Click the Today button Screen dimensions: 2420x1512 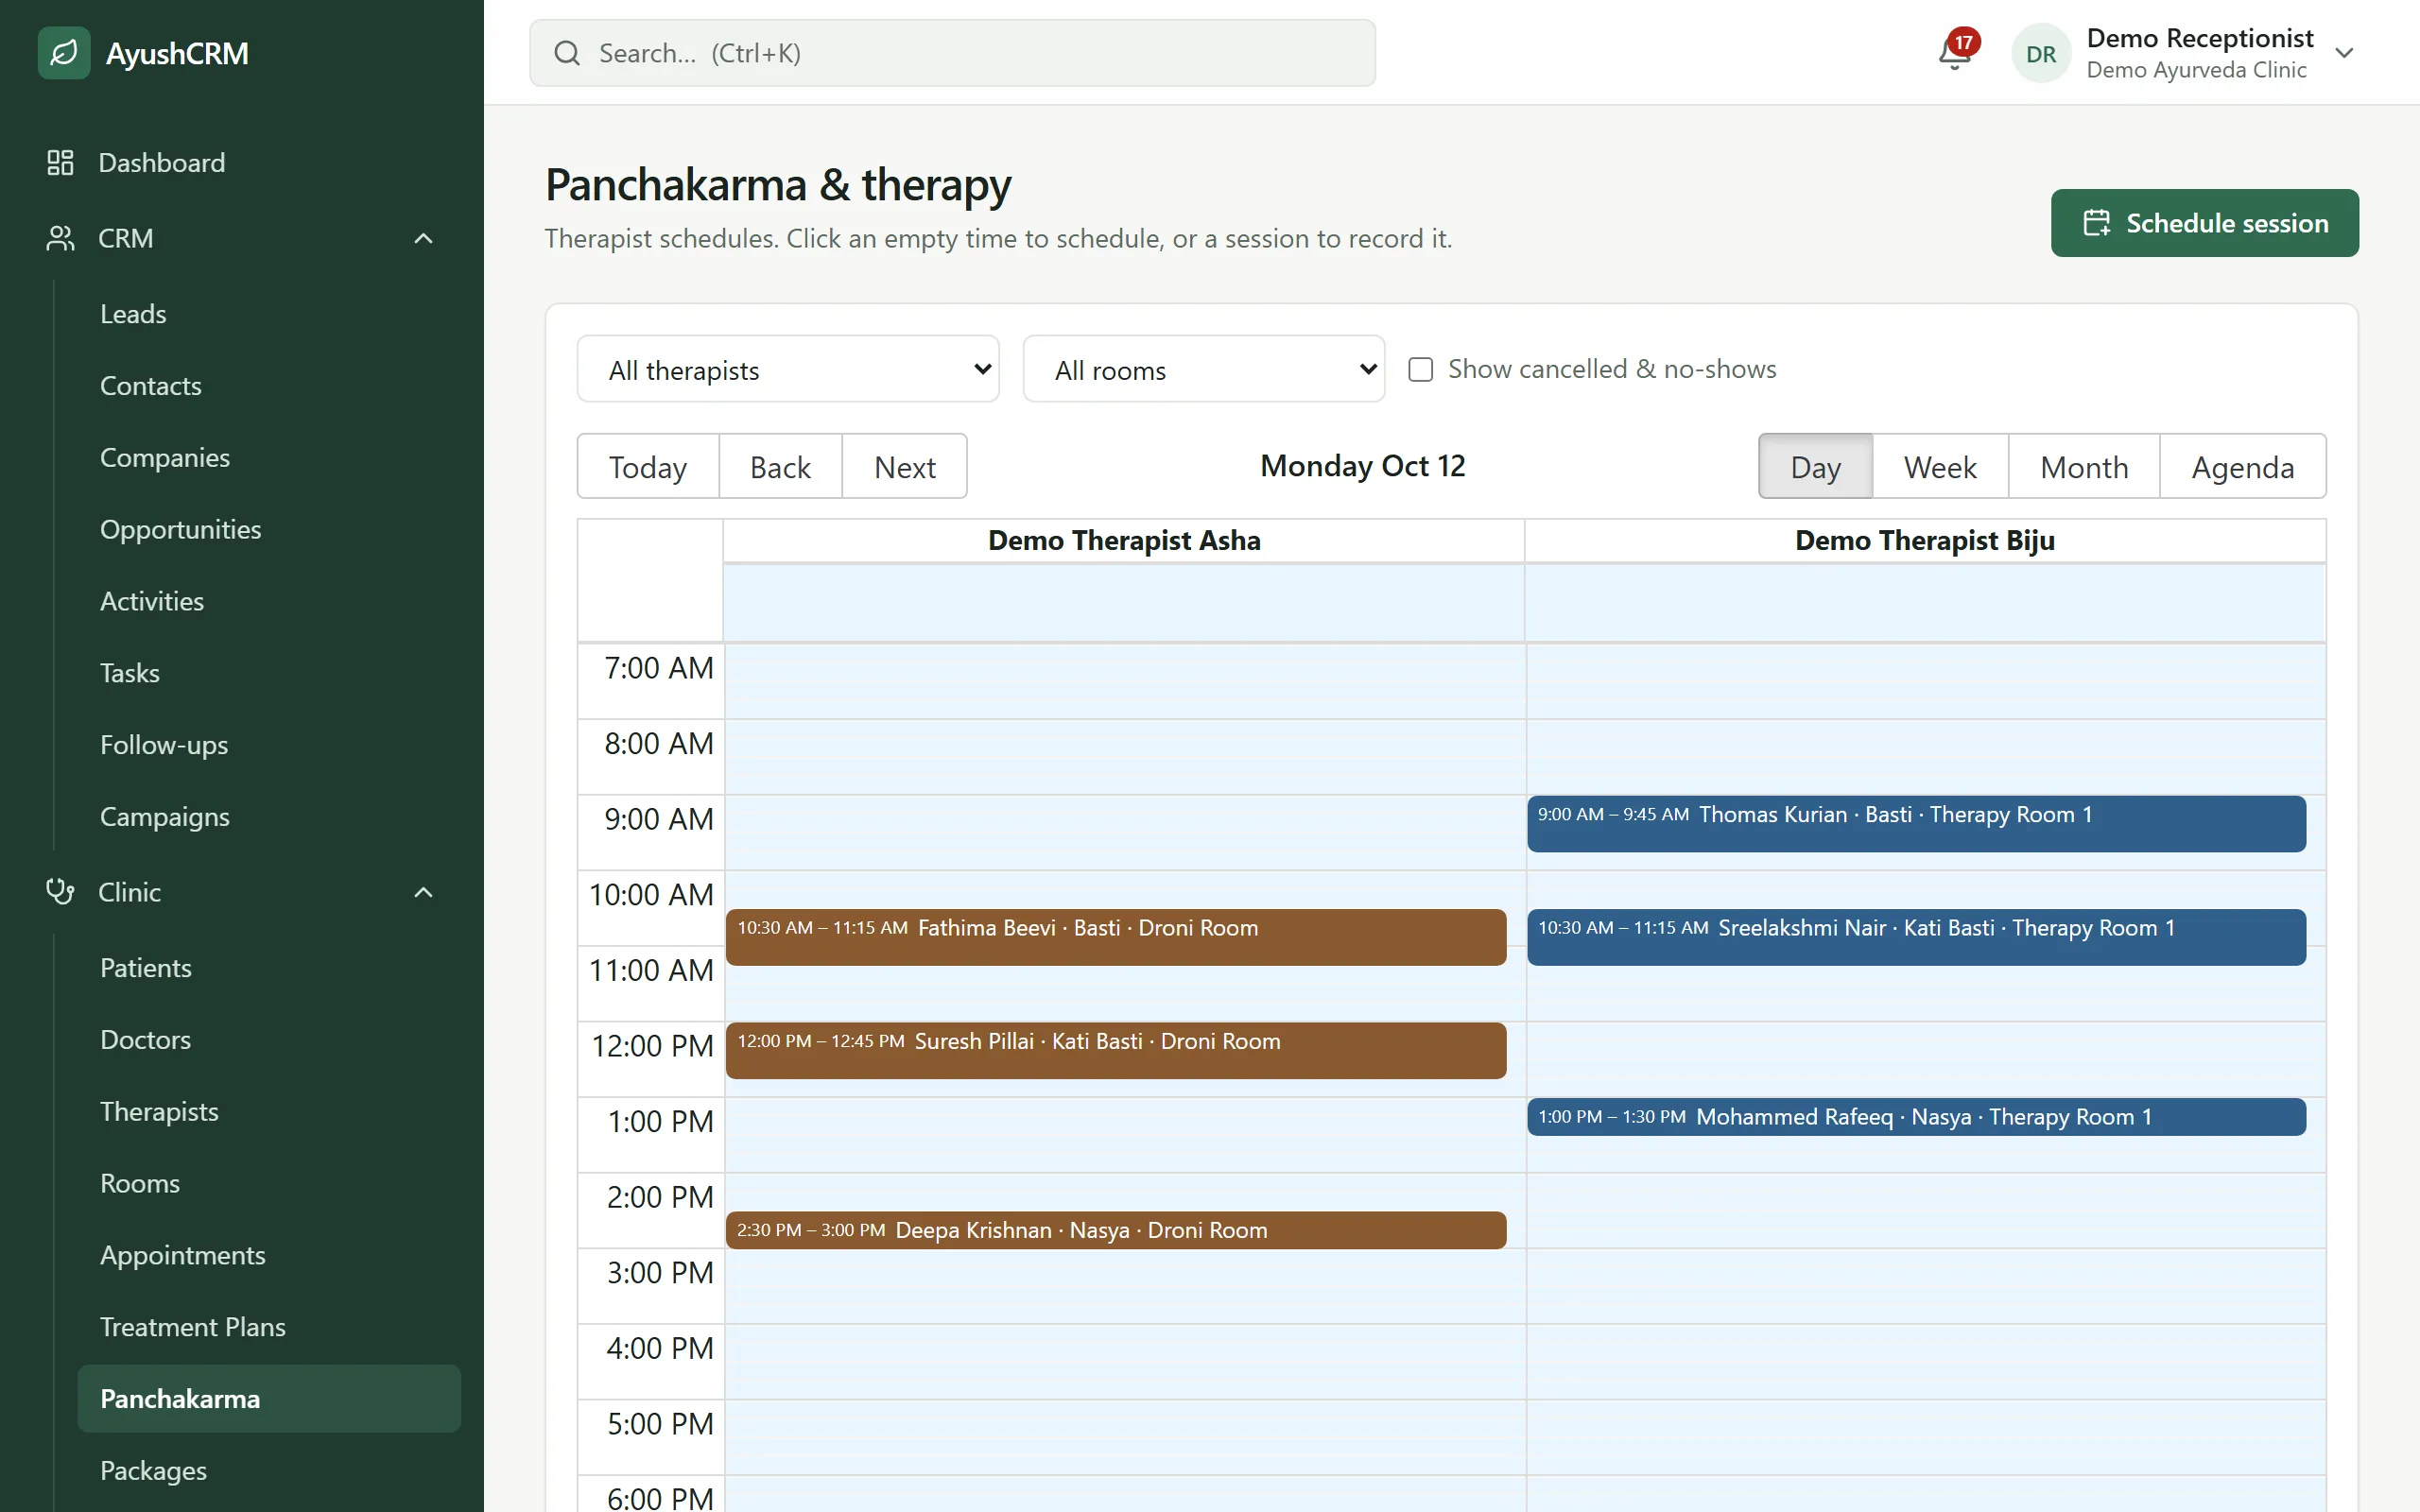click(648, 466)
